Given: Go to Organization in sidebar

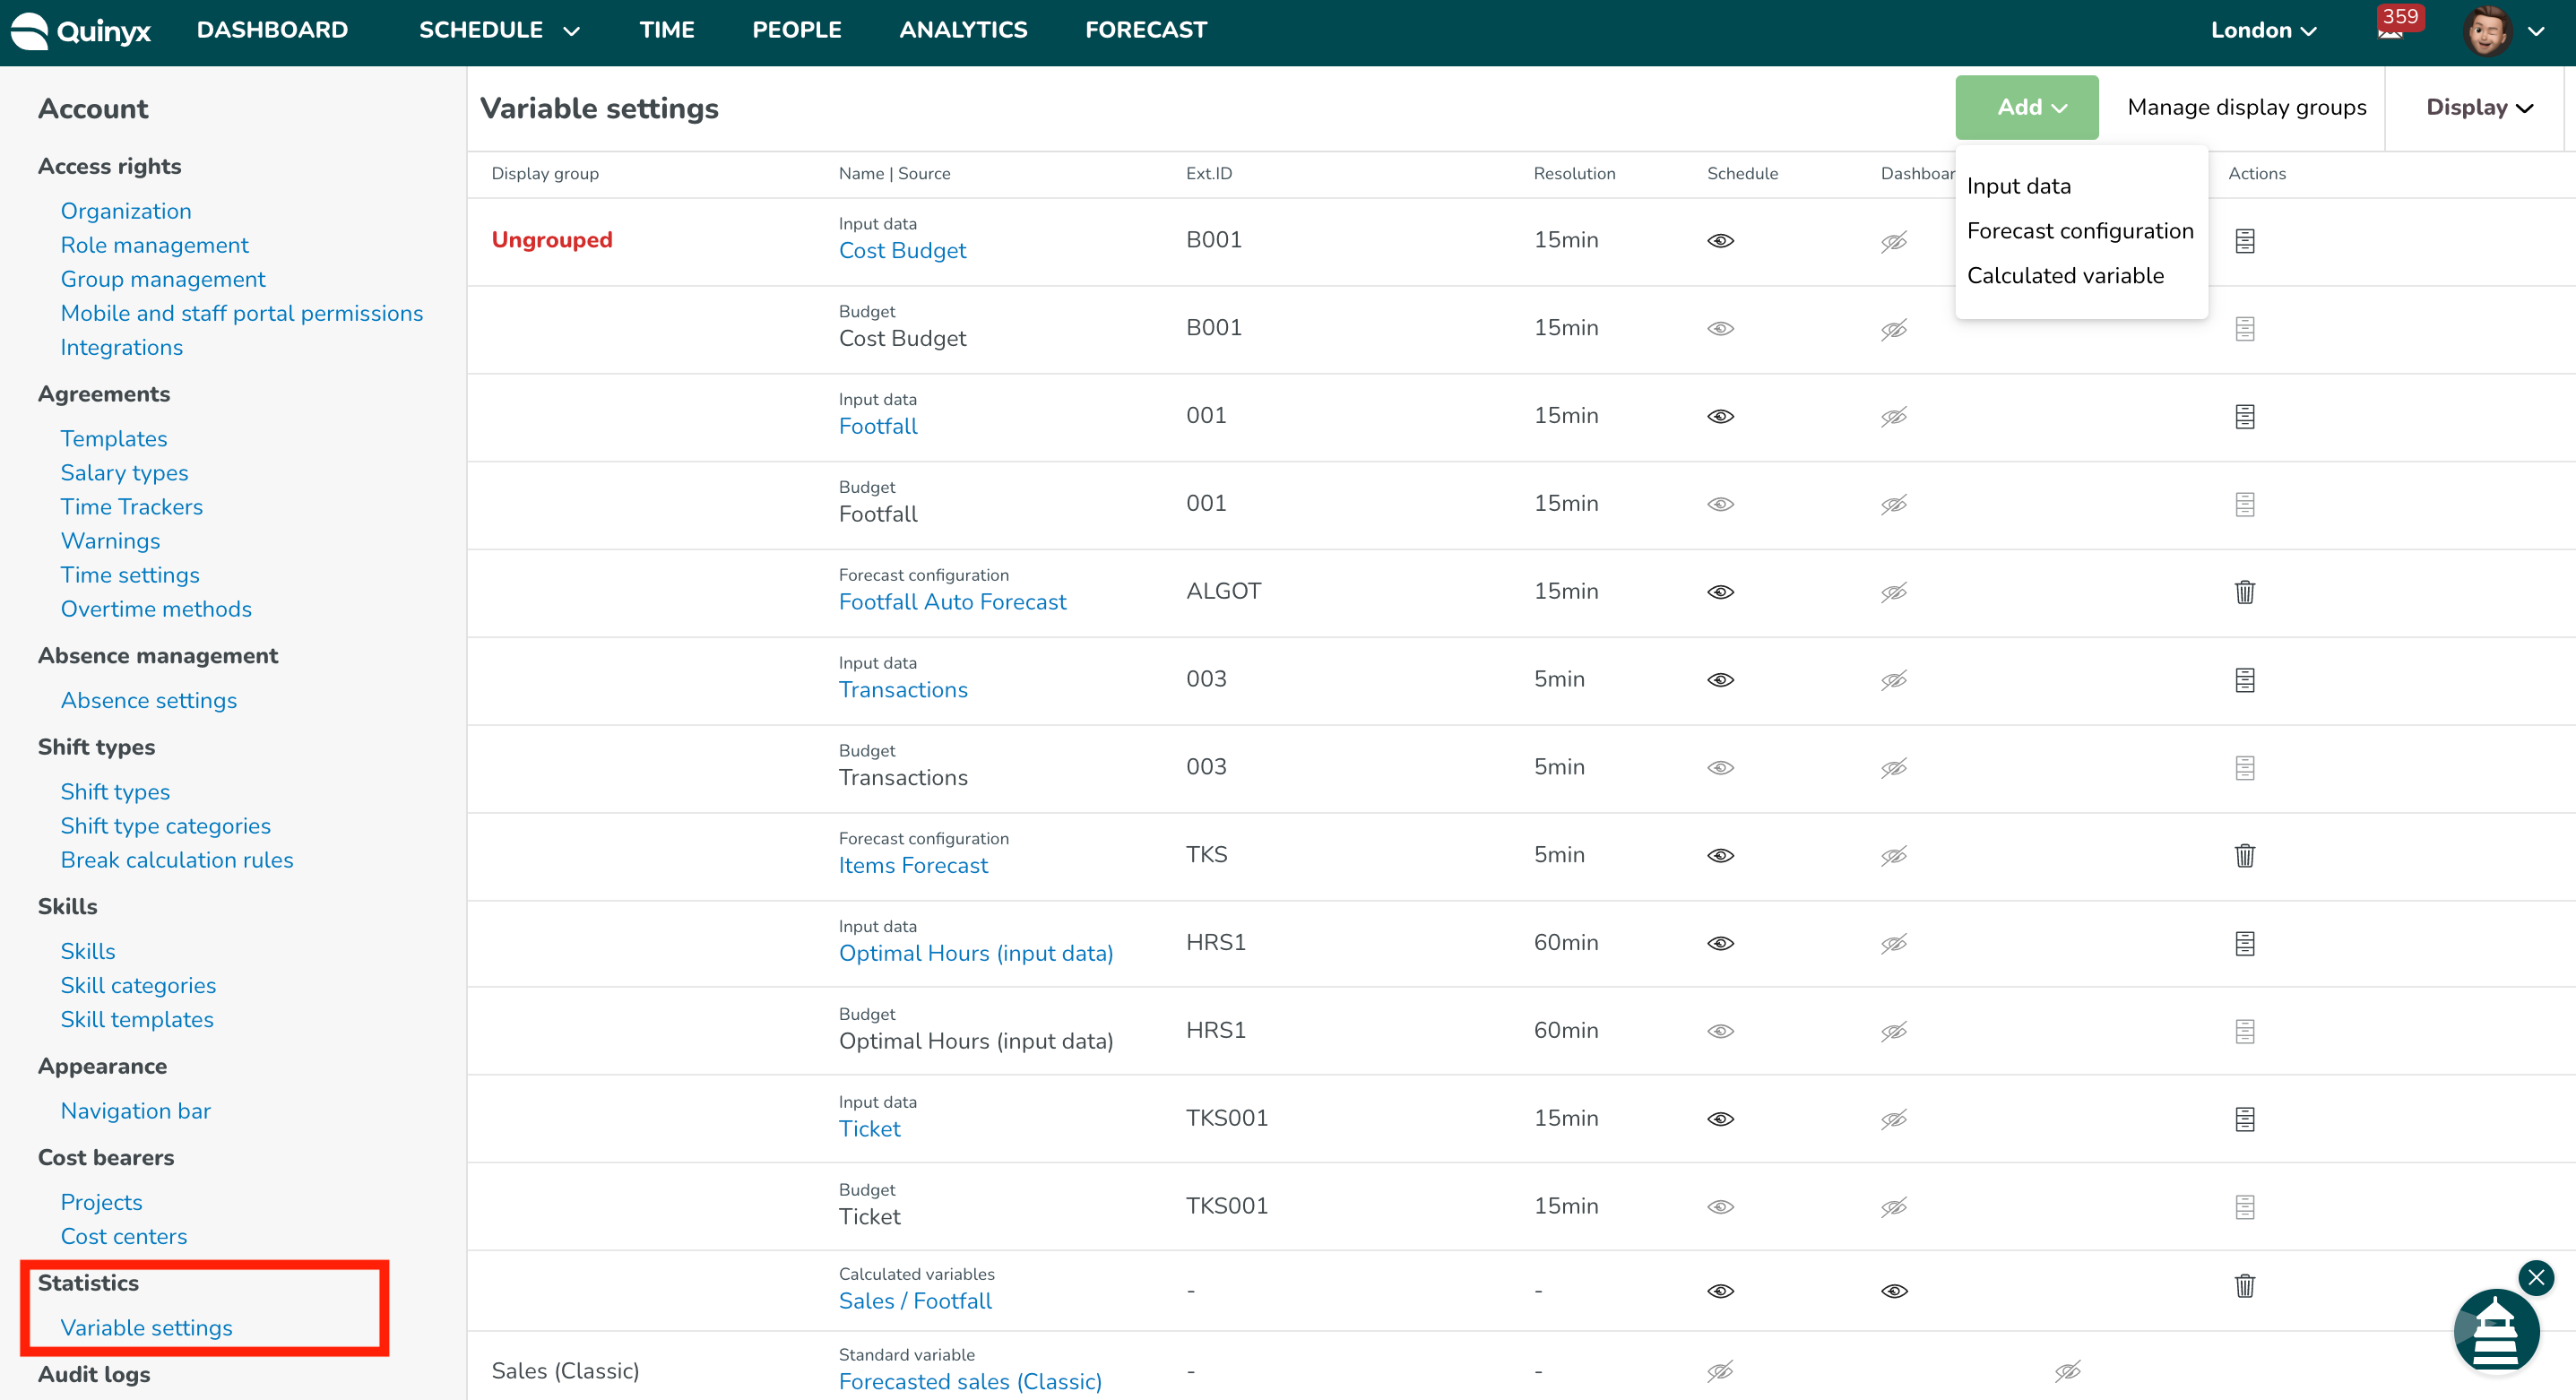Looking at the screenshot, I should [126, 211].
